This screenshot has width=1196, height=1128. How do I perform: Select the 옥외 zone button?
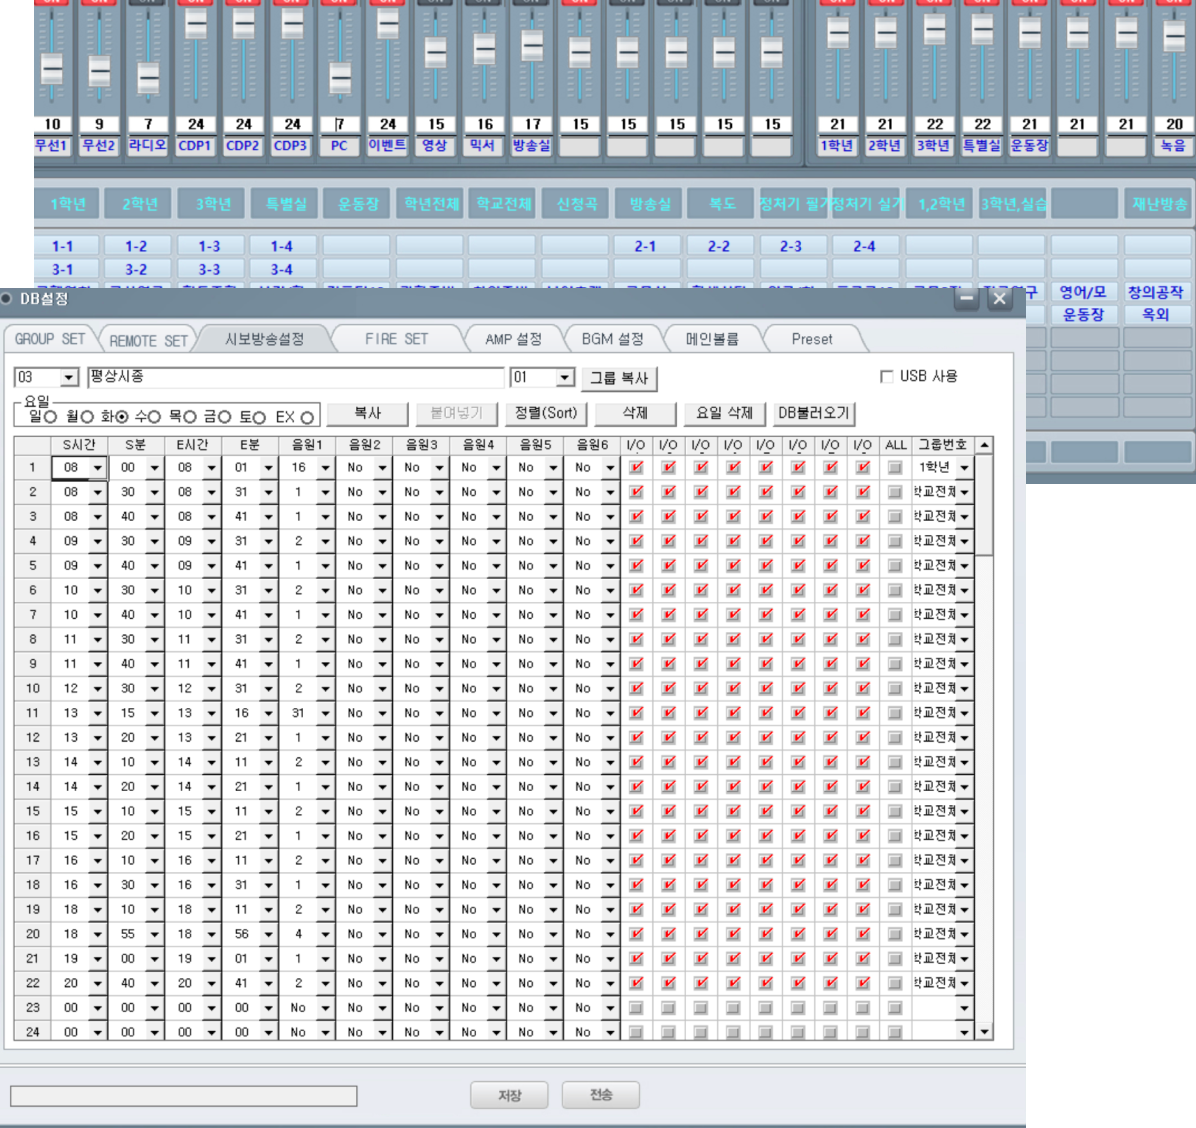pyautogui.click(x=1156, y=314)
